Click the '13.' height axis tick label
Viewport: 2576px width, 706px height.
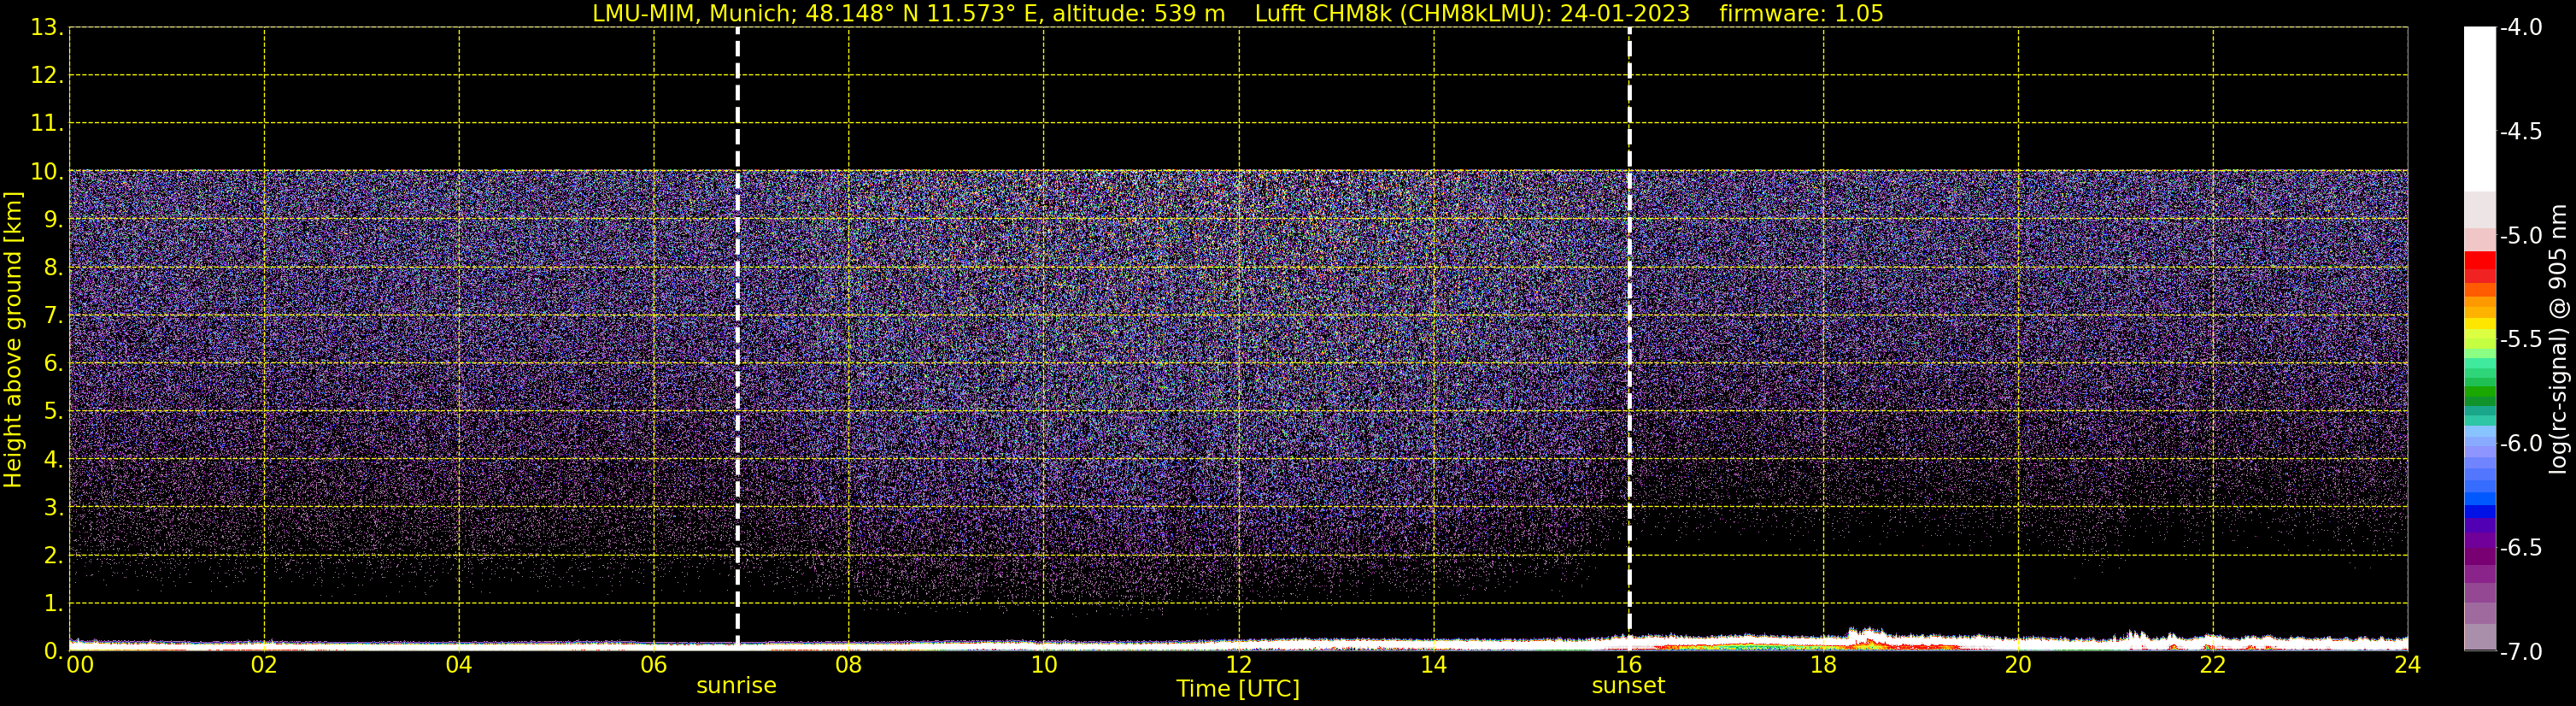(x=47, y=27)
